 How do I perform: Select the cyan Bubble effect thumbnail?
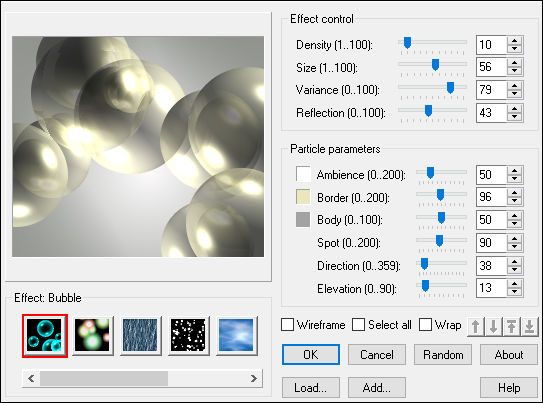[x=45, y=335]
